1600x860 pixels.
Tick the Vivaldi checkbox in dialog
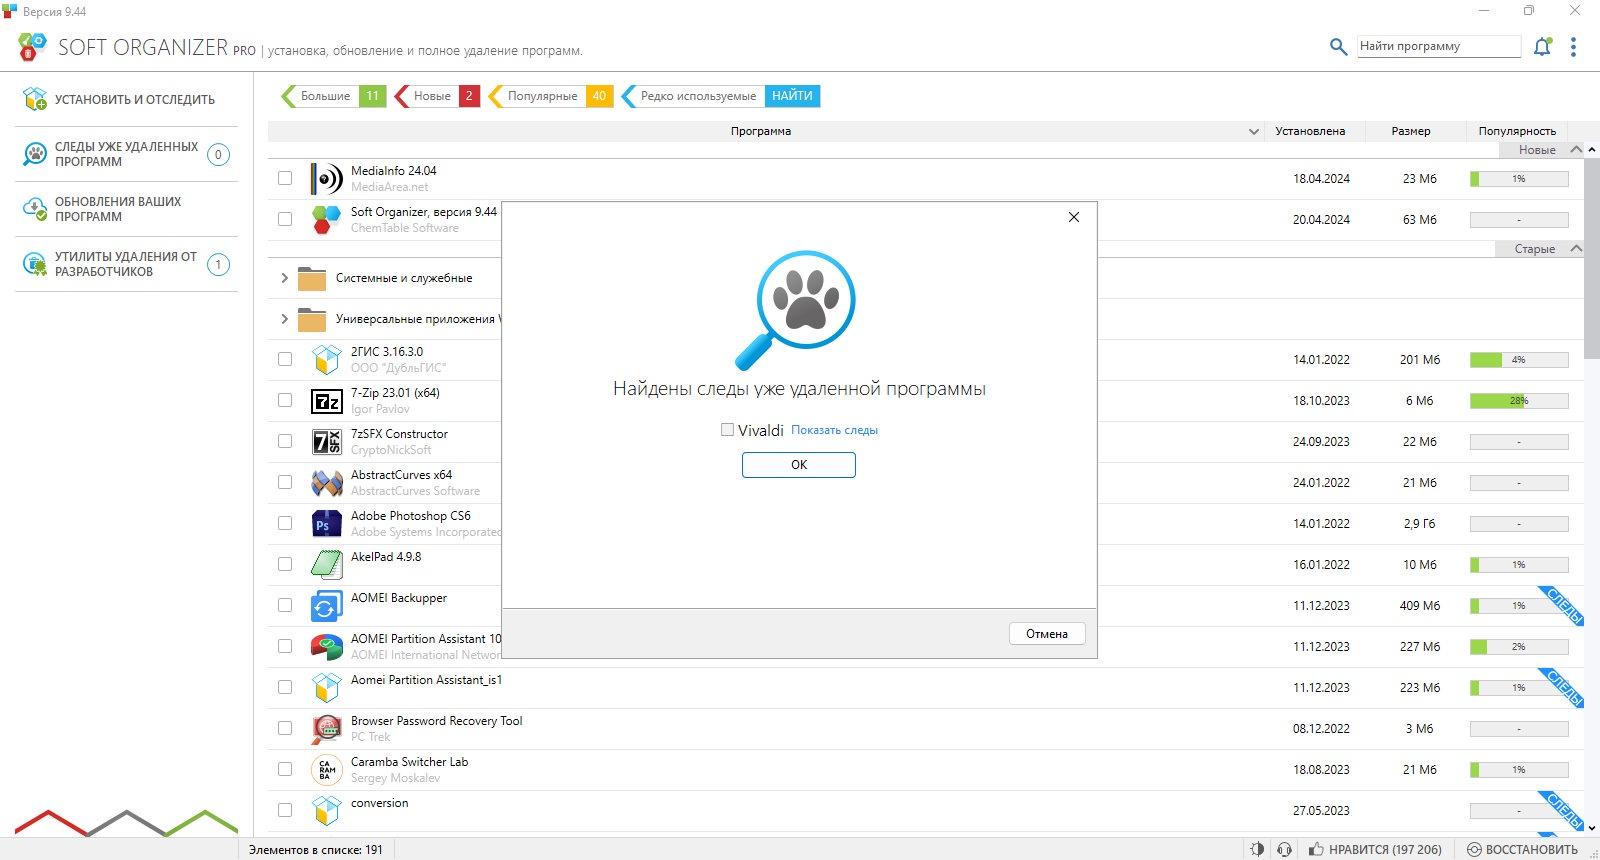[x=727, y=430]
